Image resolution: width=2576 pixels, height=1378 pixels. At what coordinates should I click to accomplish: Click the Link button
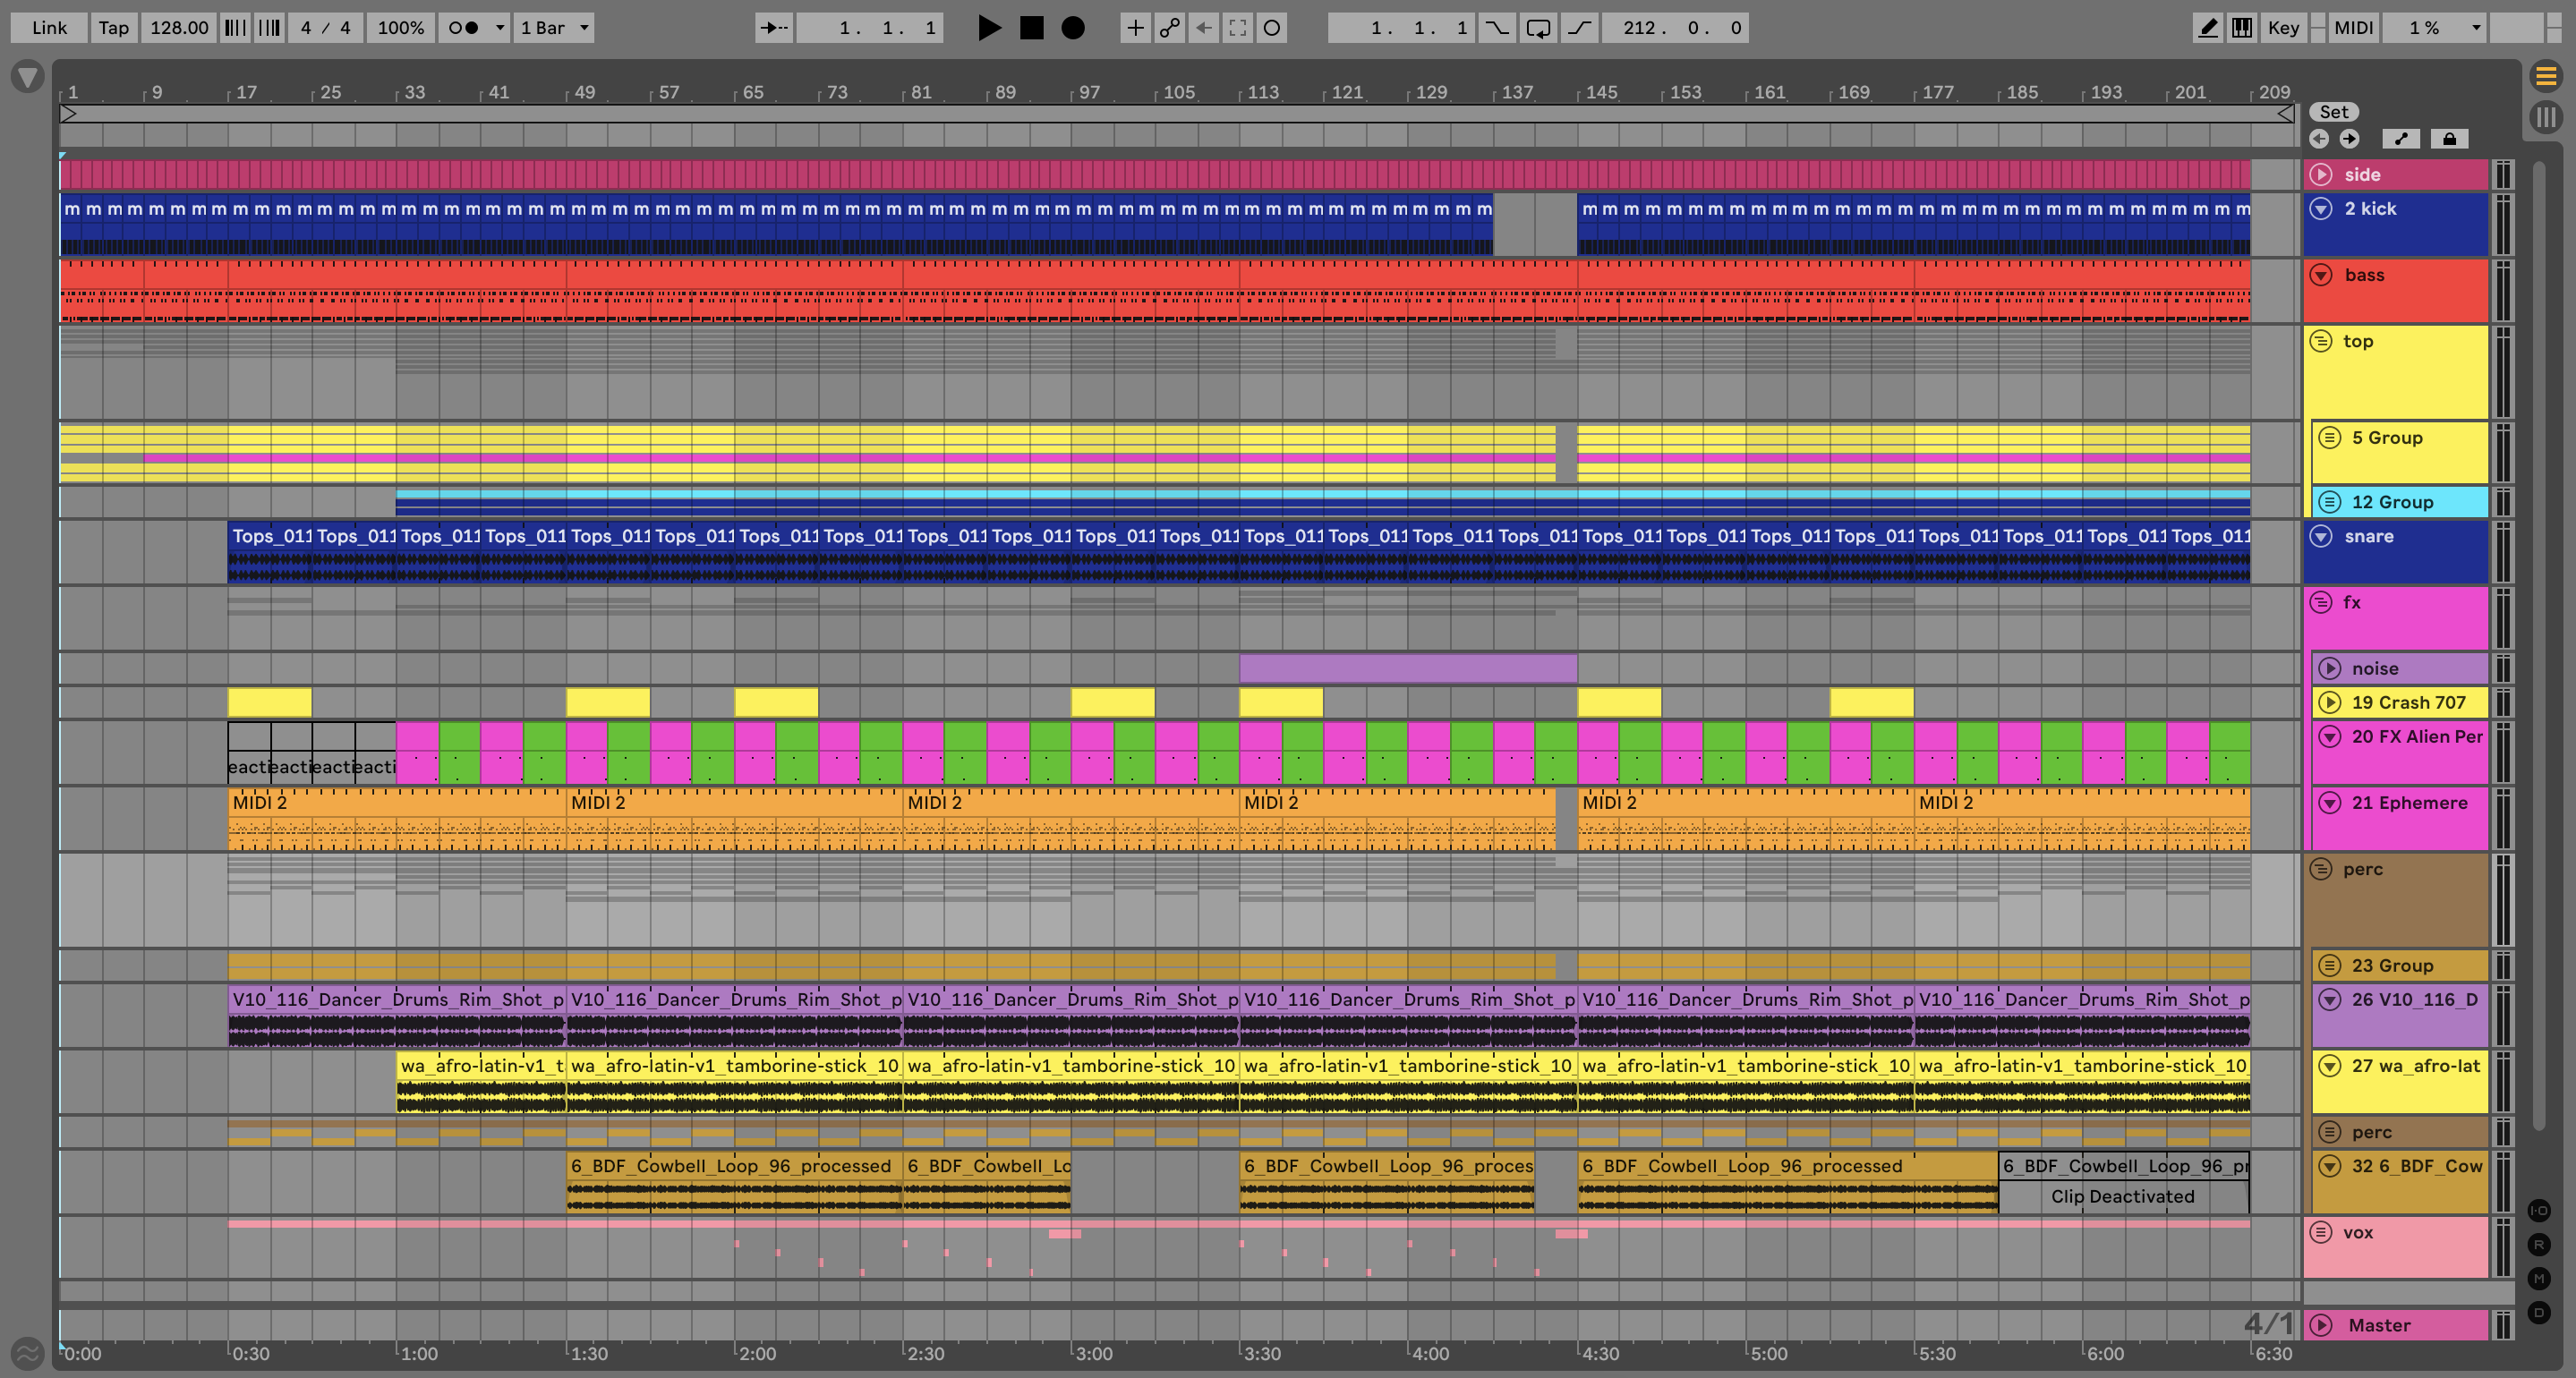tap(49, 28)
